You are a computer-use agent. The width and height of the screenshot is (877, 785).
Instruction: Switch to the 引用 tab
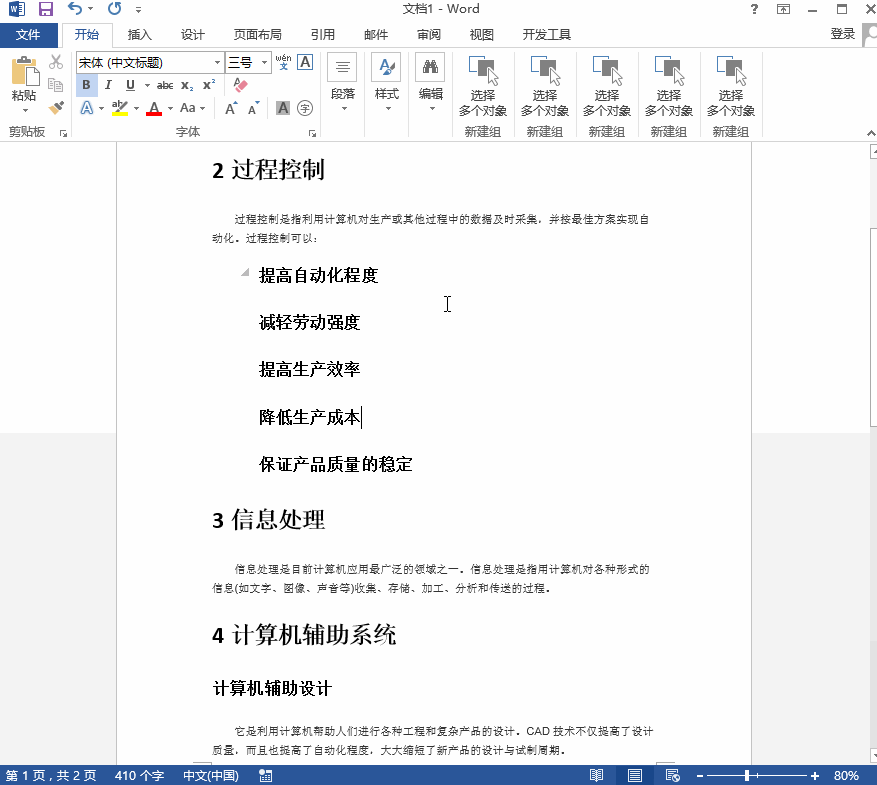323,35
